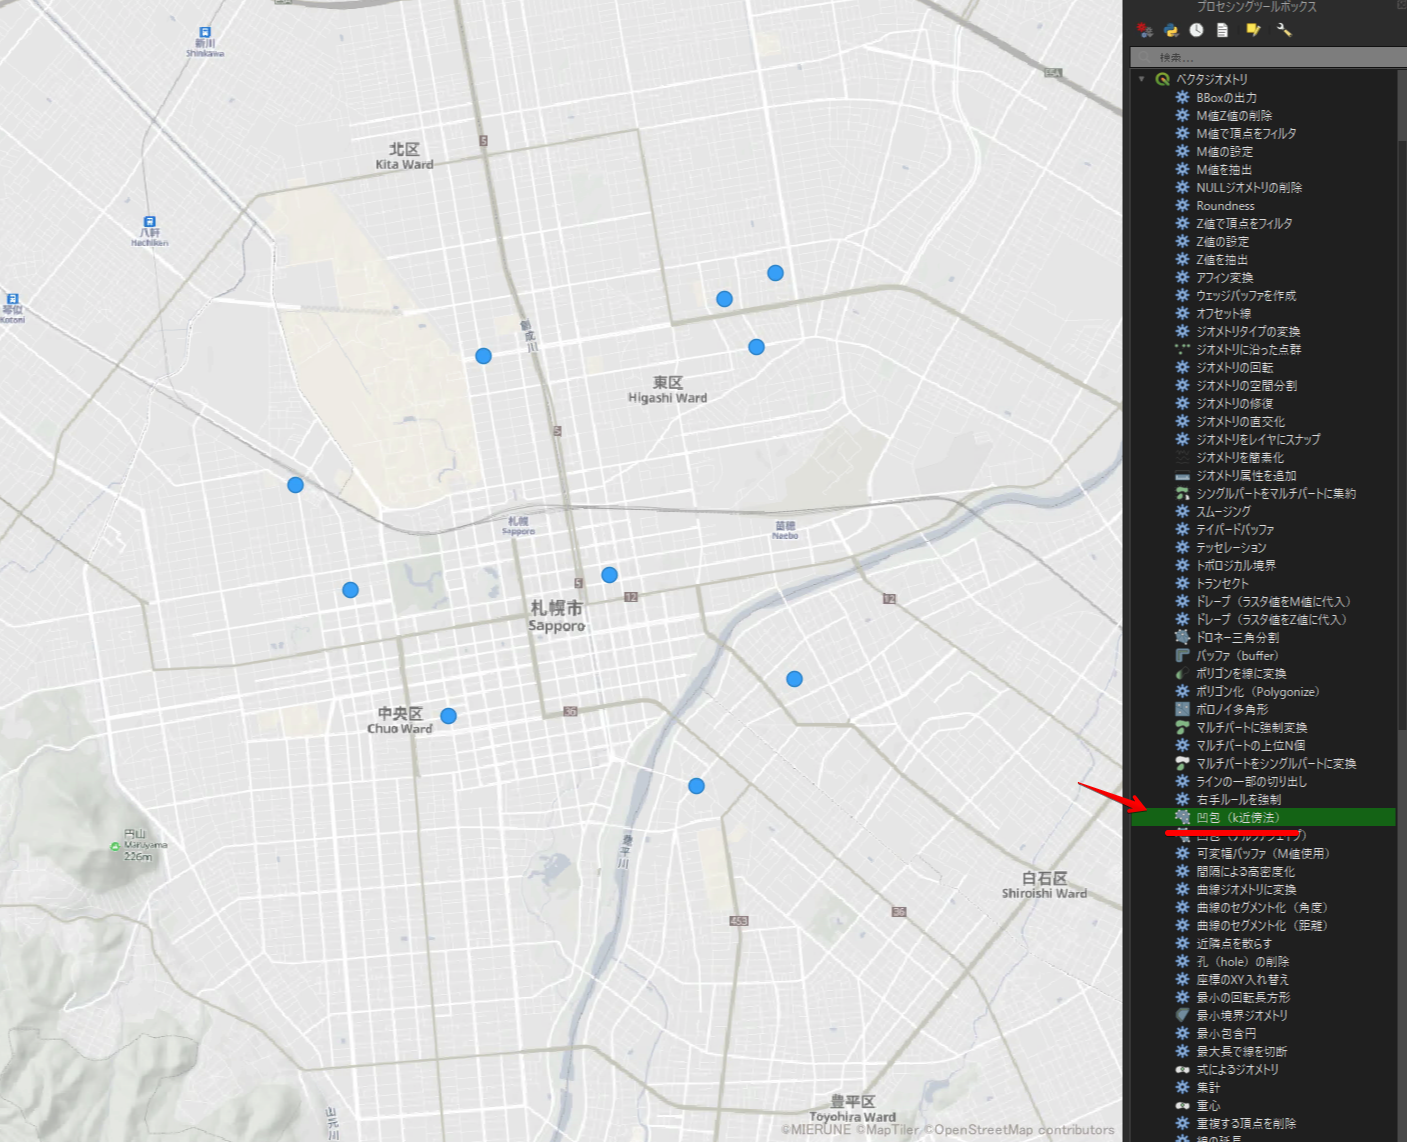Collapse the ベクタジオメトリ tree group
The height and width of the screenshot is (1142, 1407).
pos(1142,79)
